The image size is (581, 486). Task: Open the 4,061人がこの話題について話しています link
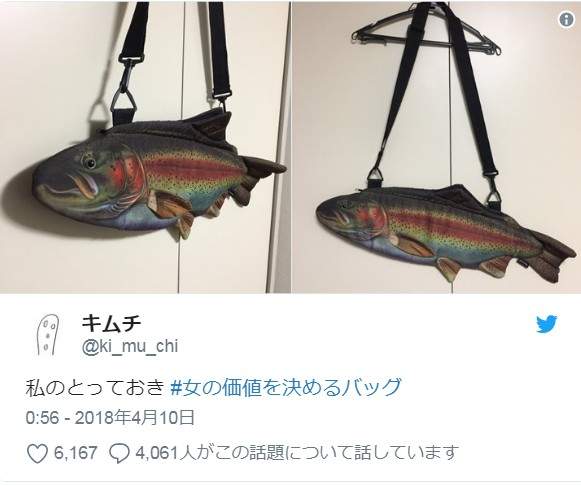pyautogui.click(x=297, y=453)
